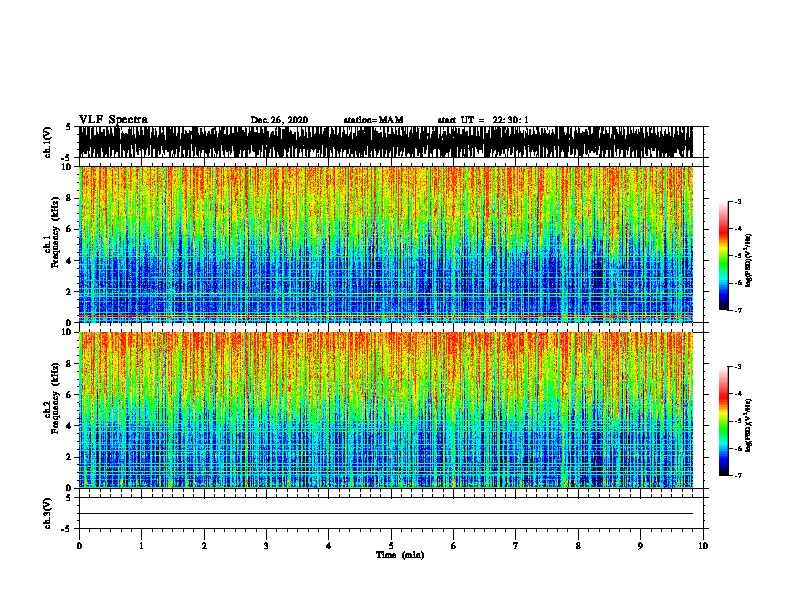Image resolution: width=792 pixels, height=612 pixels.
Task: Click the "station=MAM" label
Action: pos(373,120)
